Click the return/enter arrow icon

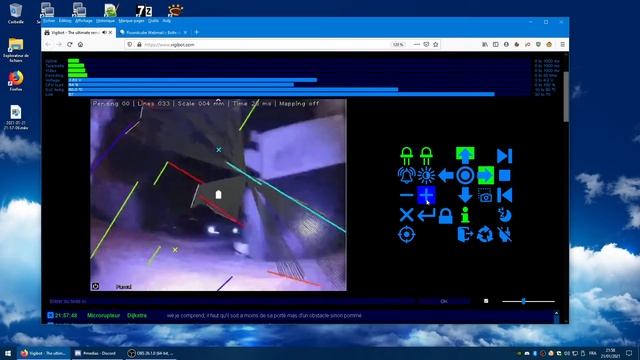tap(426, 215)
